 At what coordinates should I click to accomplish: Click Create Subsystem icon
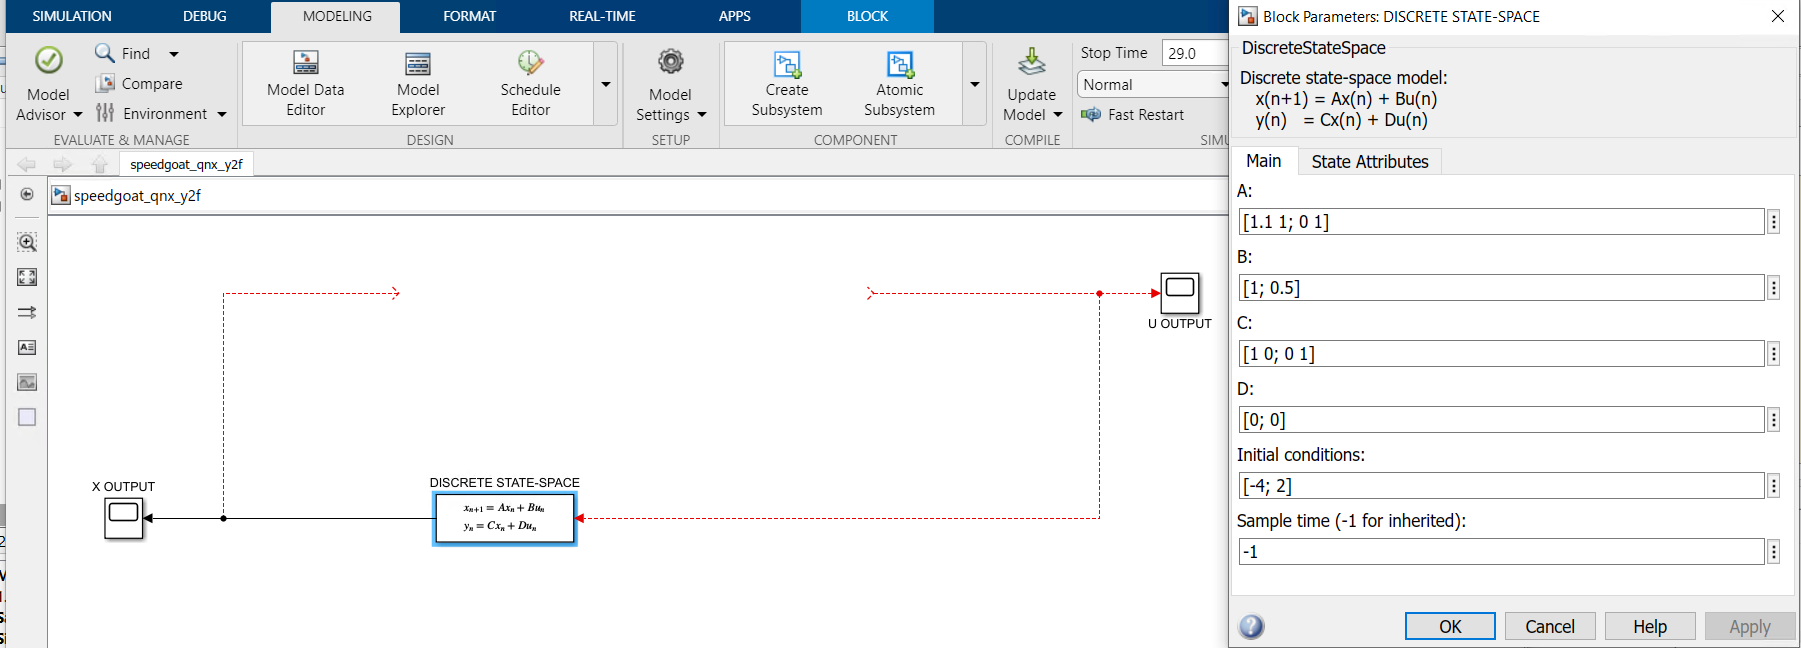tap(787, 65)
